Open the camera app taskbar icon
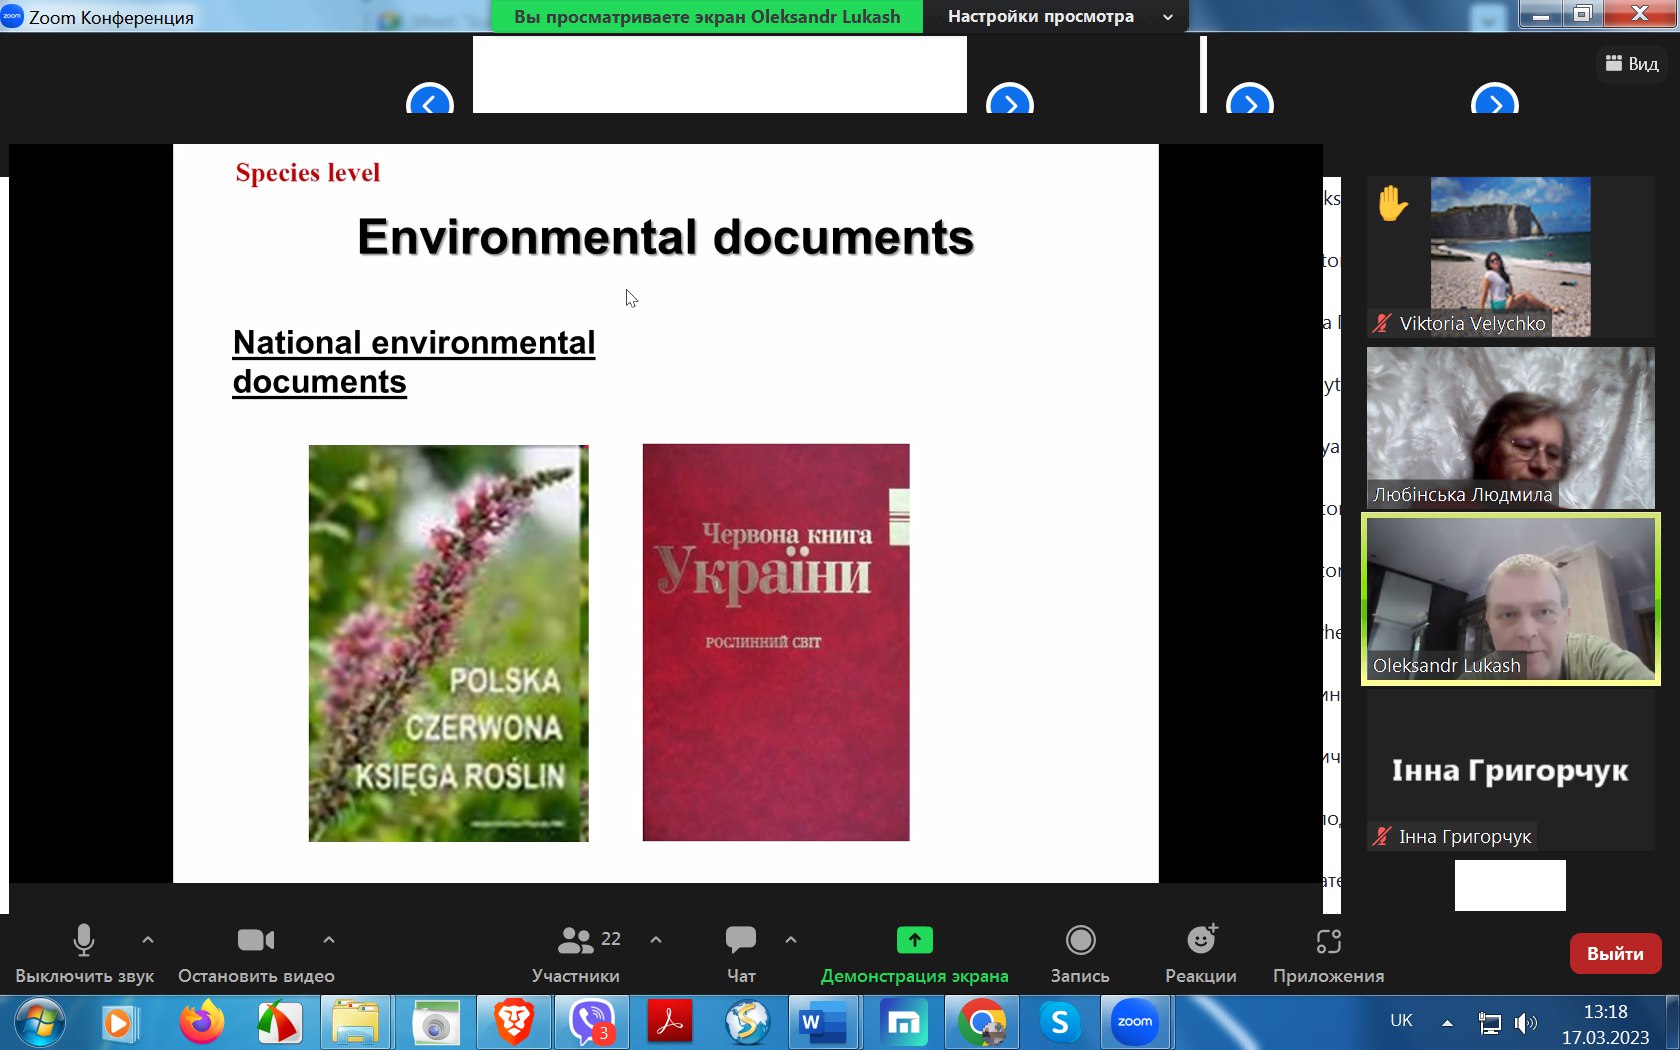Image resolution: width=1680 pixels, height=1050 pixels. click(x=435, y=1023)
